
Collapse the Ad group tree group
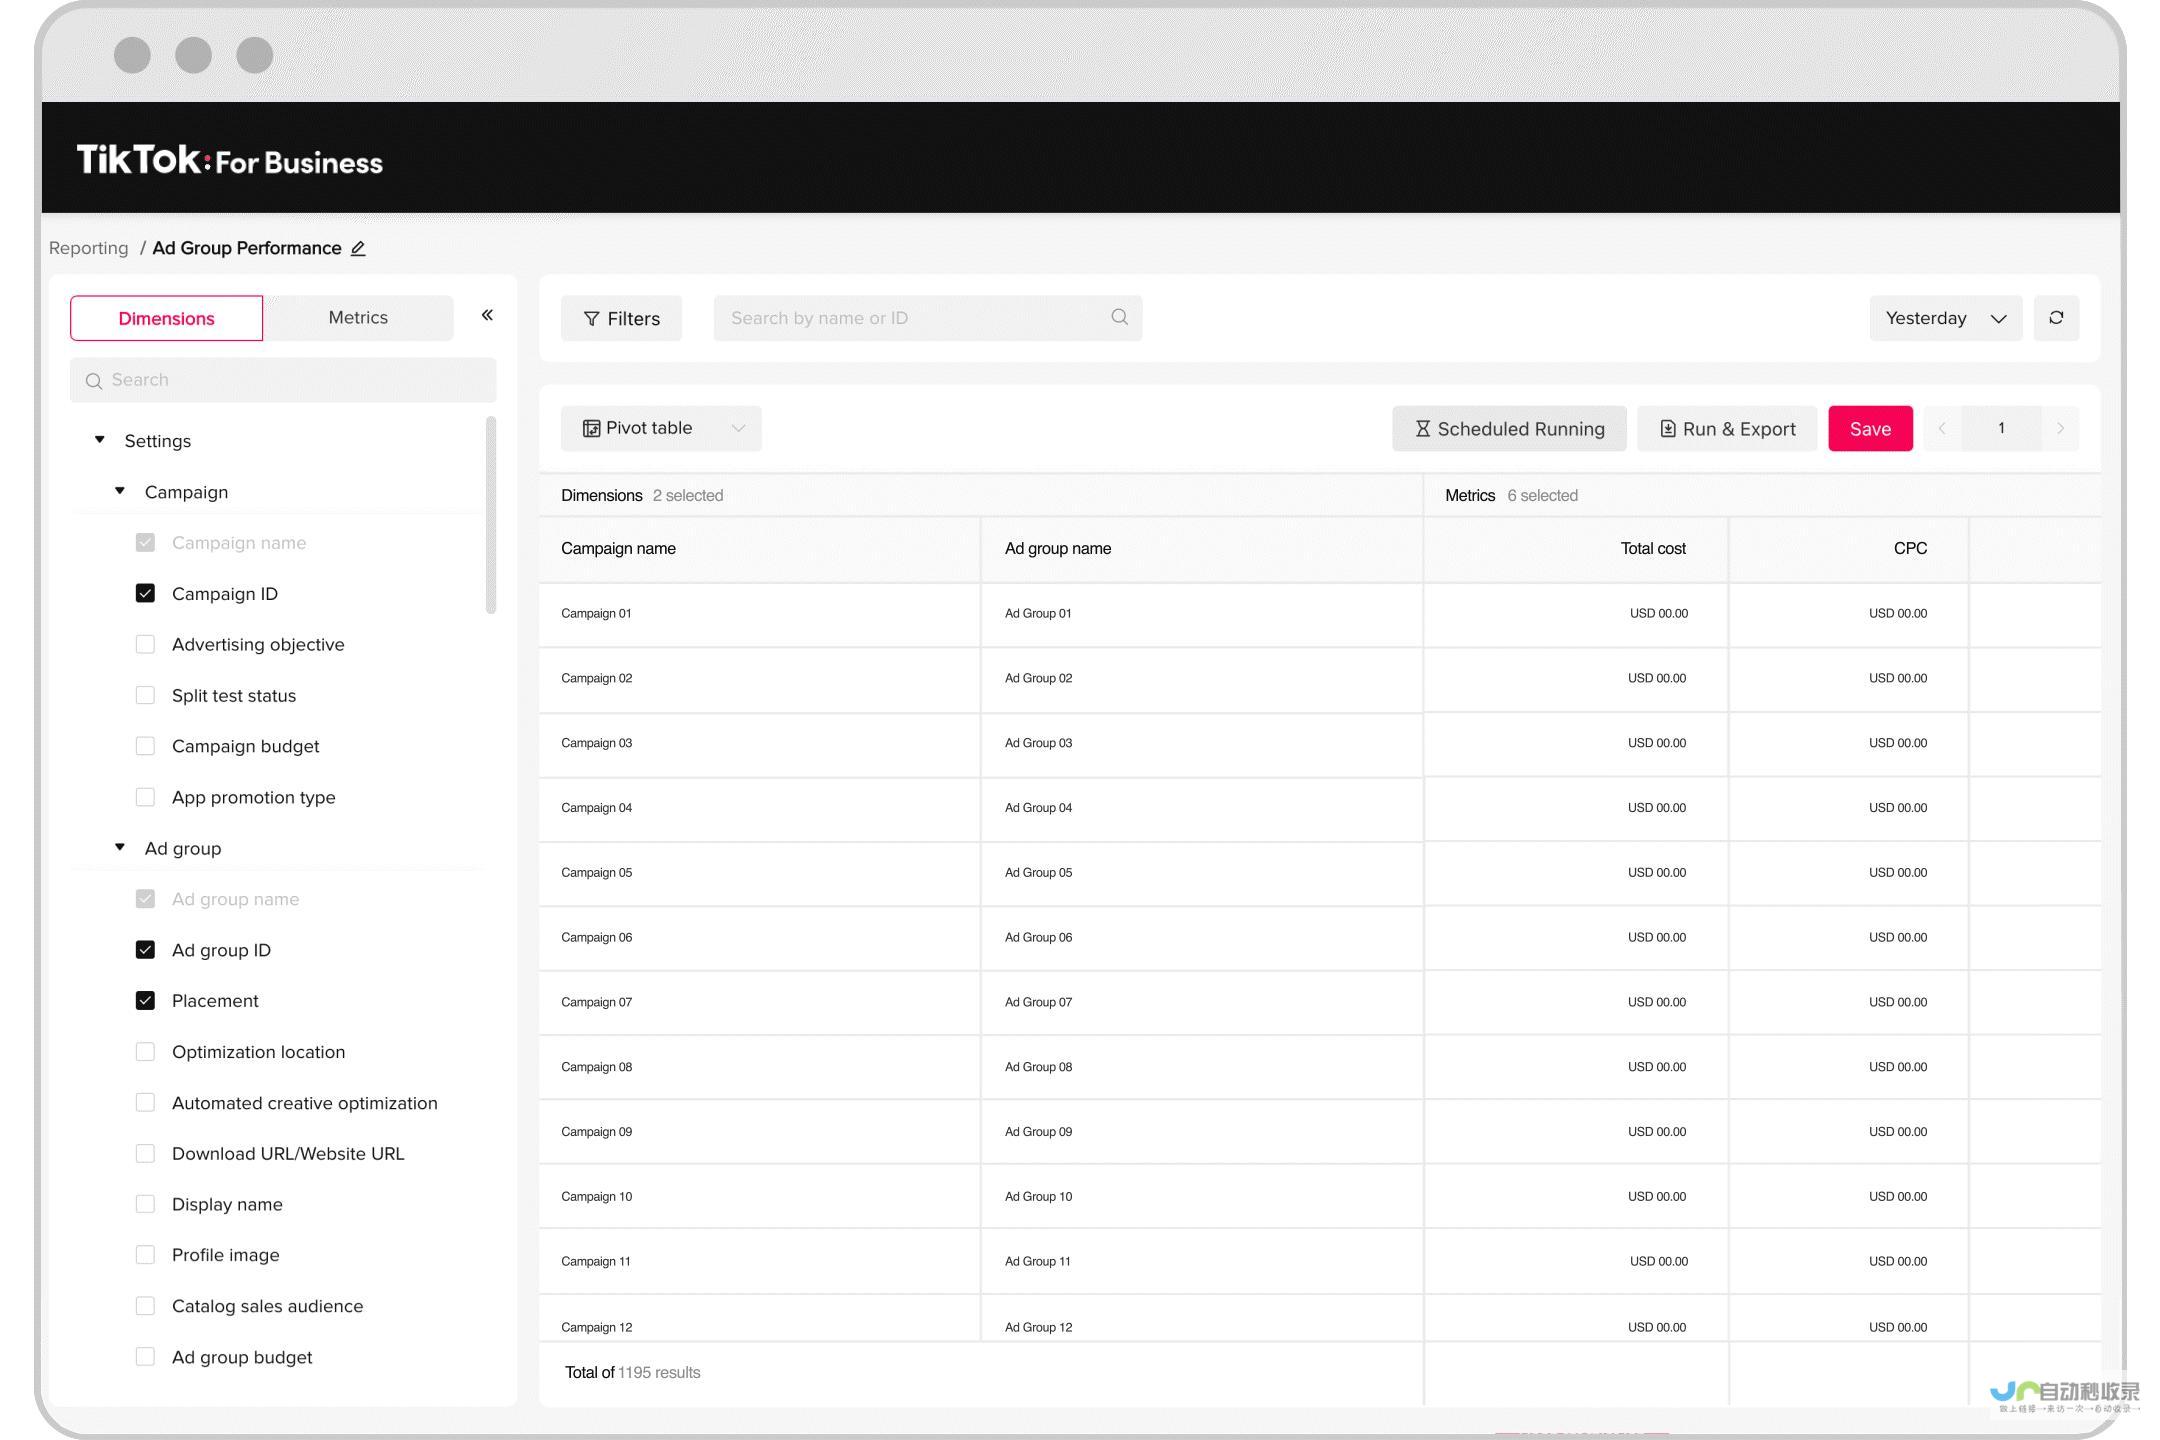pyautogui.click(x=119, y=847)
